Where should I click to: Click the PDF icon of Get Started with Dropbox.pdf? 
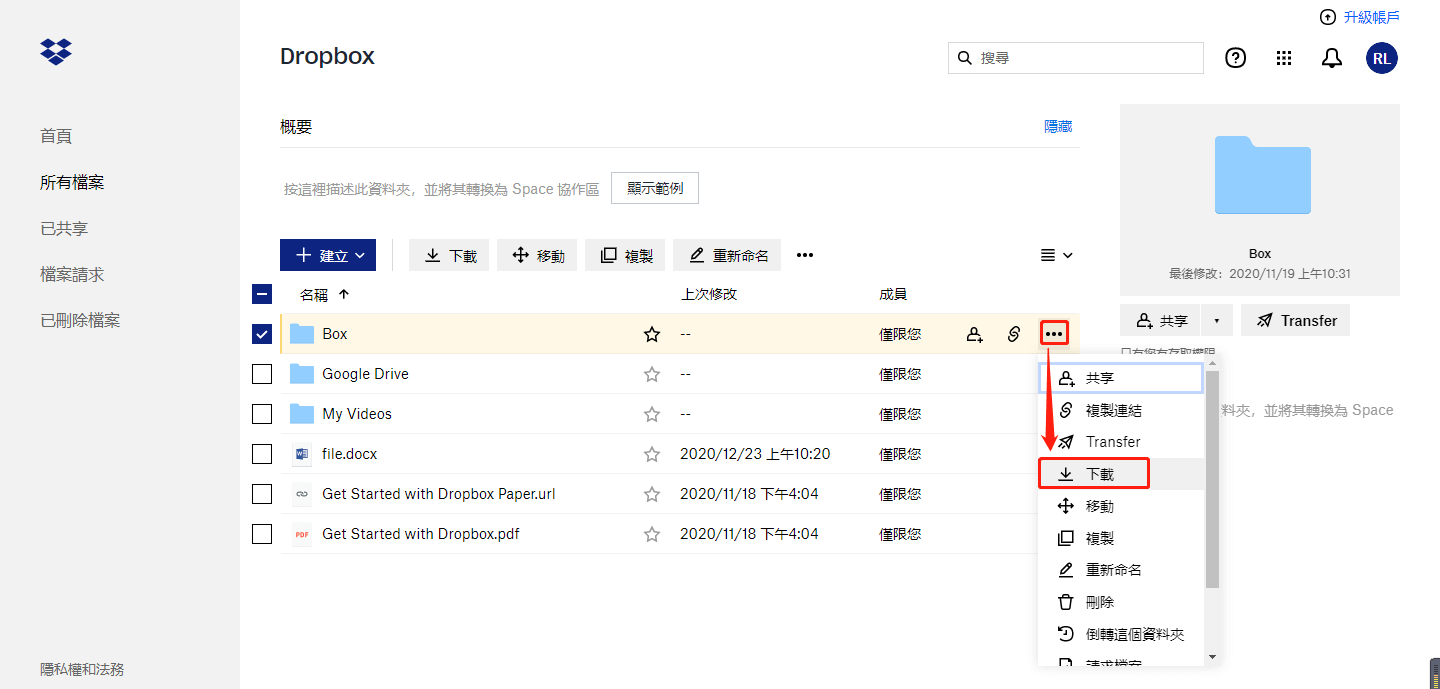pyautogui.click(x=302, y=534)
